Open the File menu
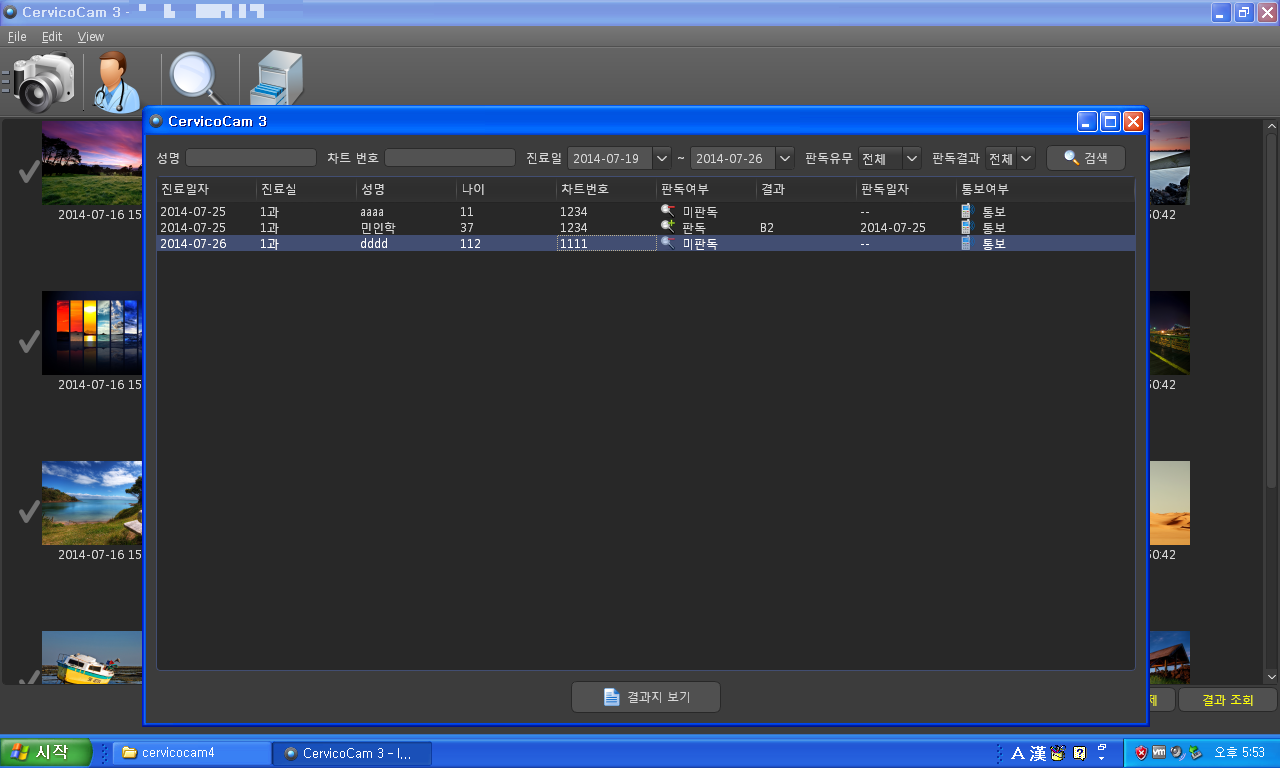The height and width of the screenshot is (768, 1280). [17, 36]
